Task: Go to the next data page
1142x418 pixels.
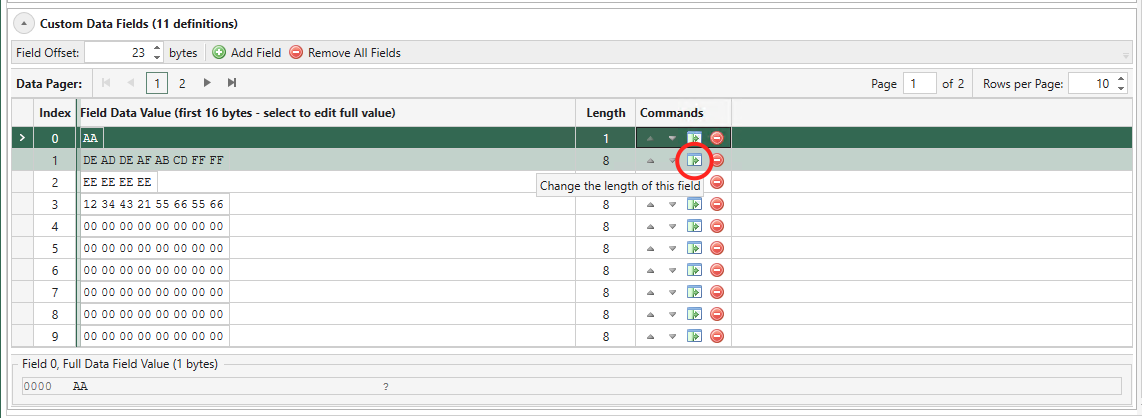Action: [x=208, y=83]
